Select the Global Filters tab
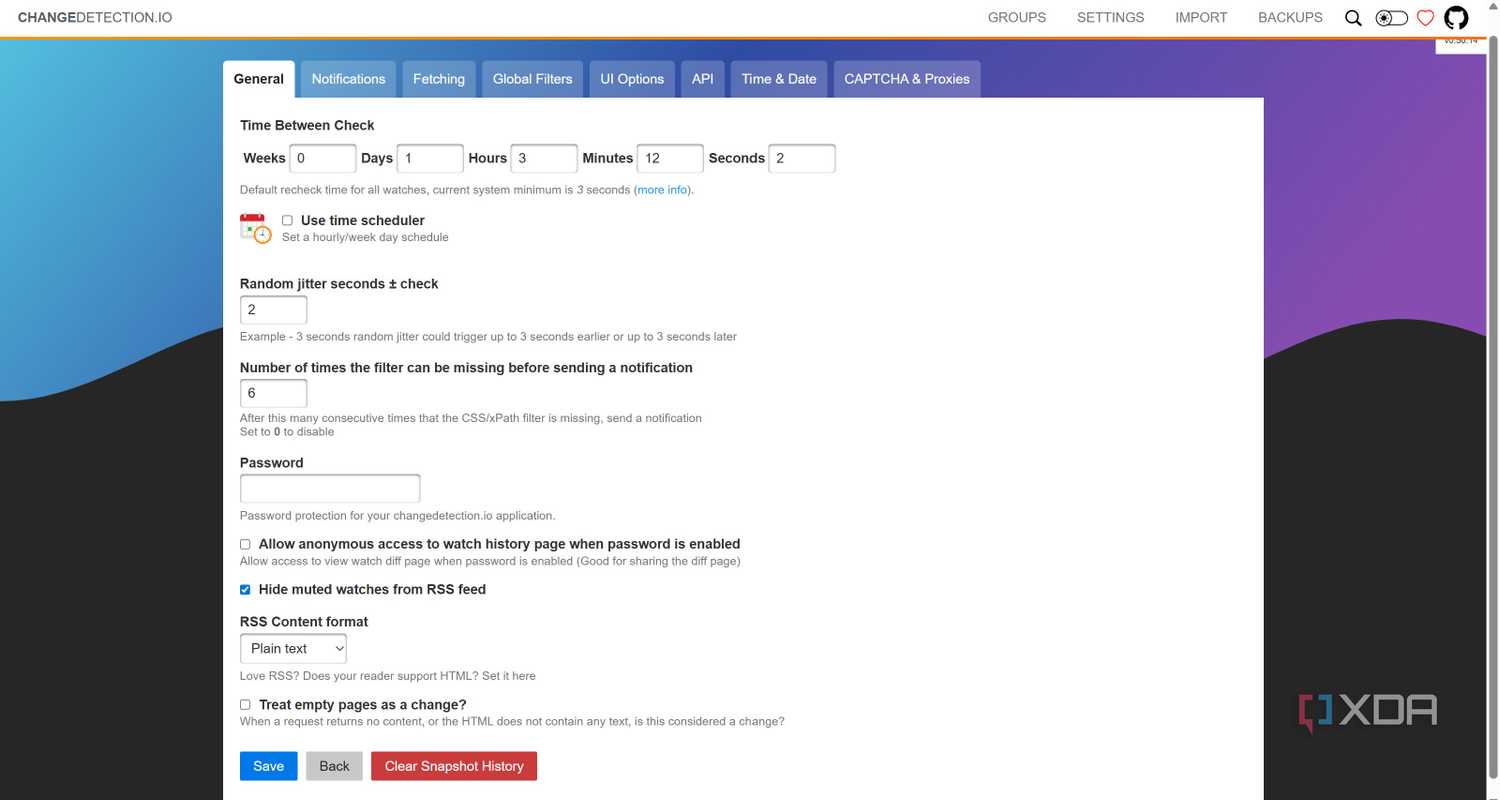Screen dimensions: 1500x800 pos(533,79)
